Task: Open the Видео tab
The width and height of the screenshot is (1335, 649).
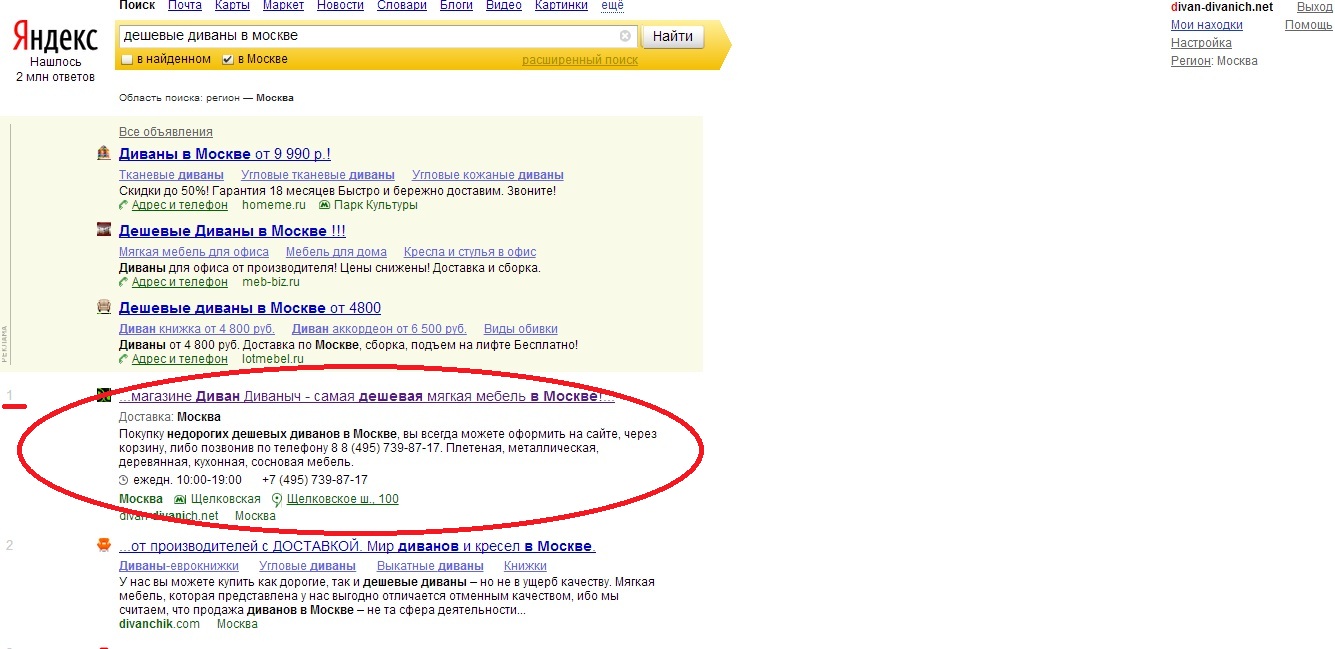Action: click(504, 6)
